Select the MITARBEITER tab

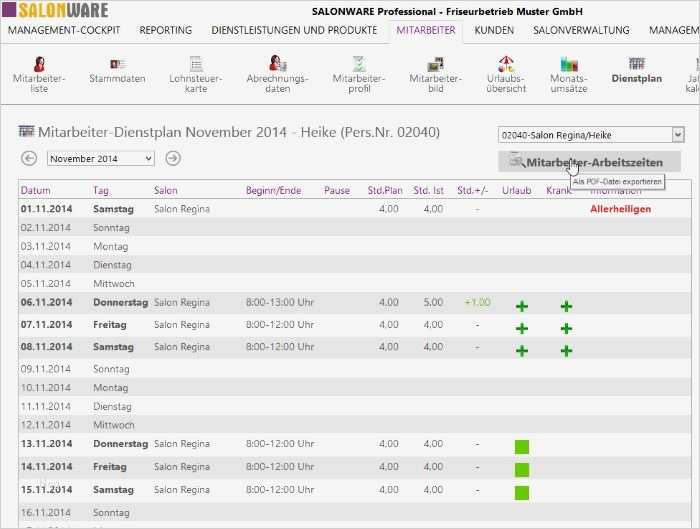click(426, 30)
